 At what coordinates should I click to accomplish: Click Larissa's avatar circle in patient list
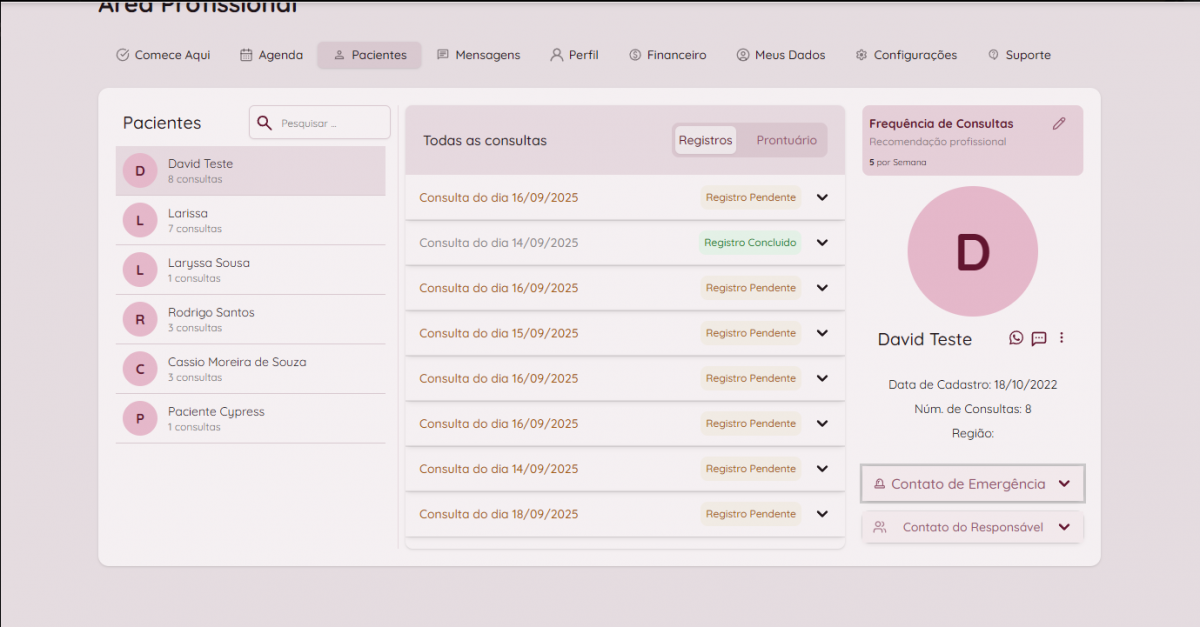(140, 220)
